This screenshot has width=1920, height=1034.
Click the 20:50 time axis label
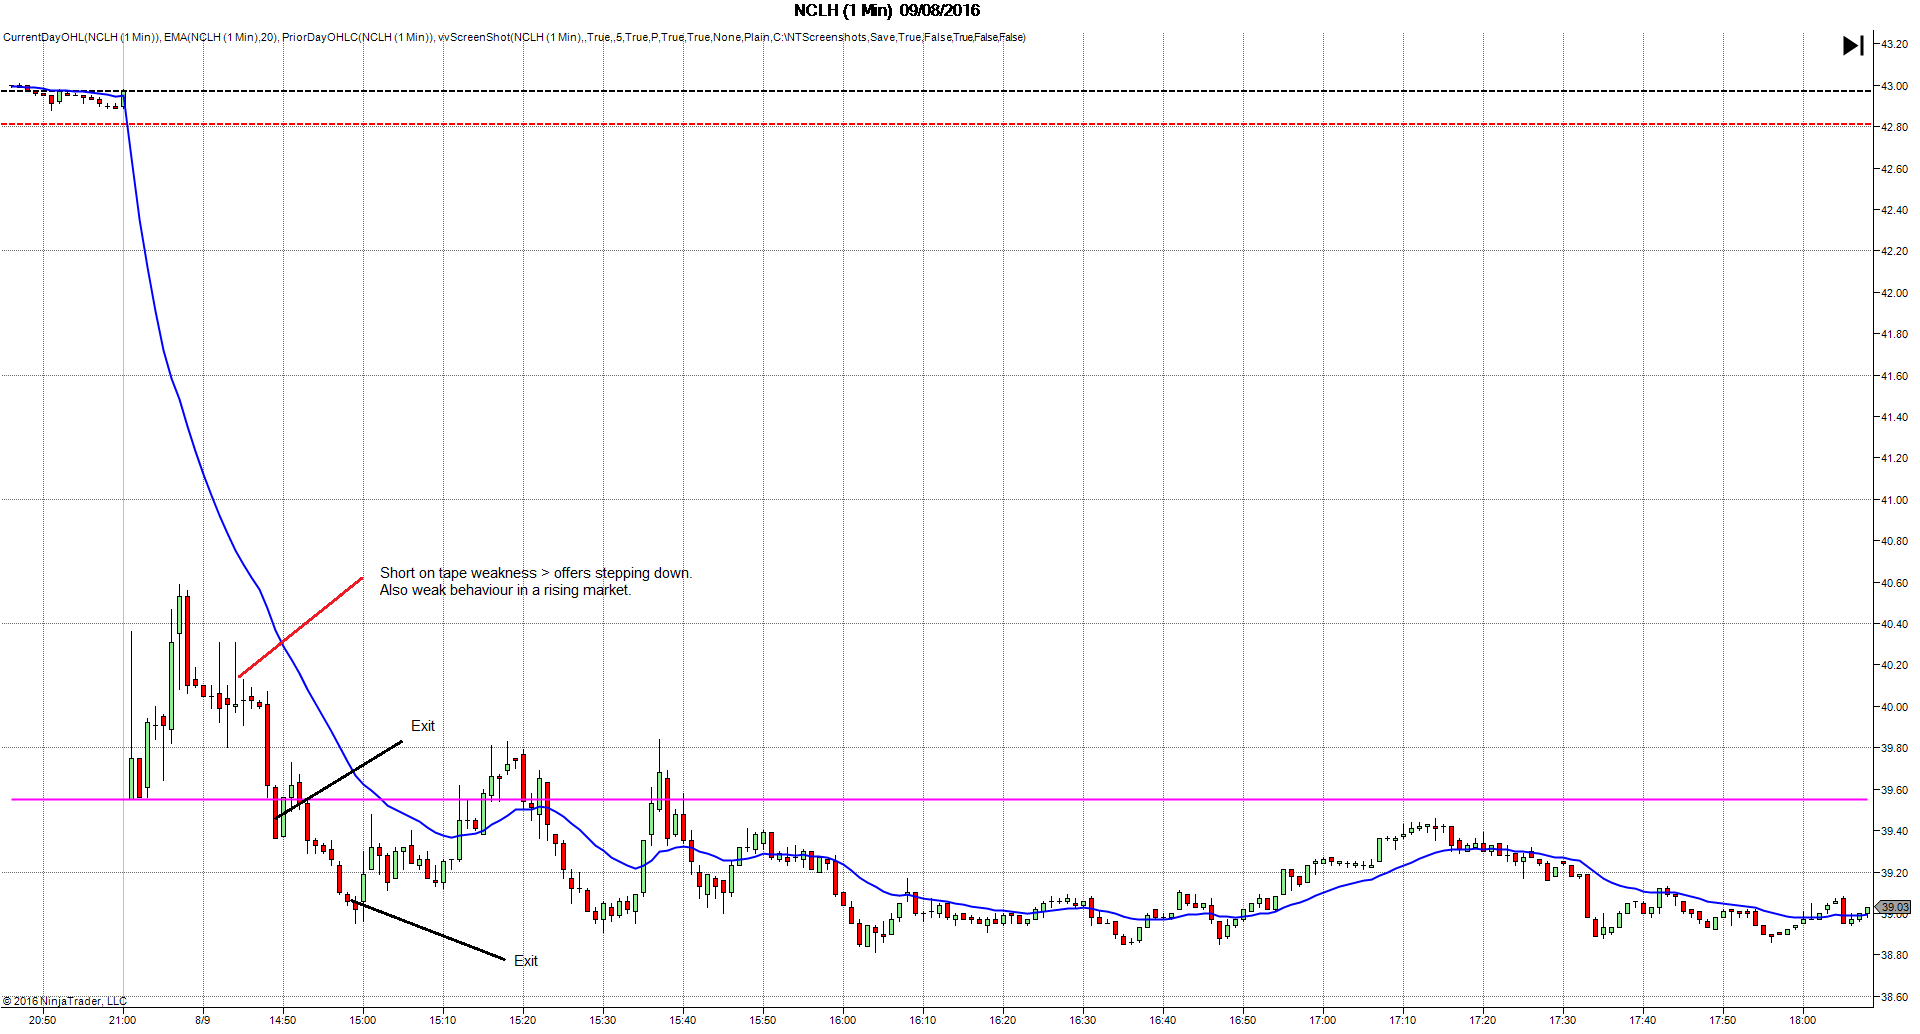(43, 1020)
